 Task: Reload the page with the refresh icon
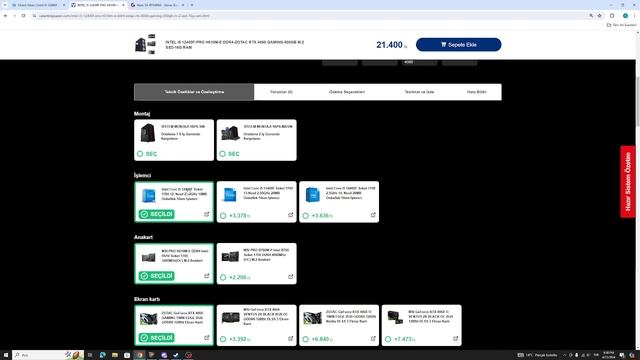tap(24, 16)
